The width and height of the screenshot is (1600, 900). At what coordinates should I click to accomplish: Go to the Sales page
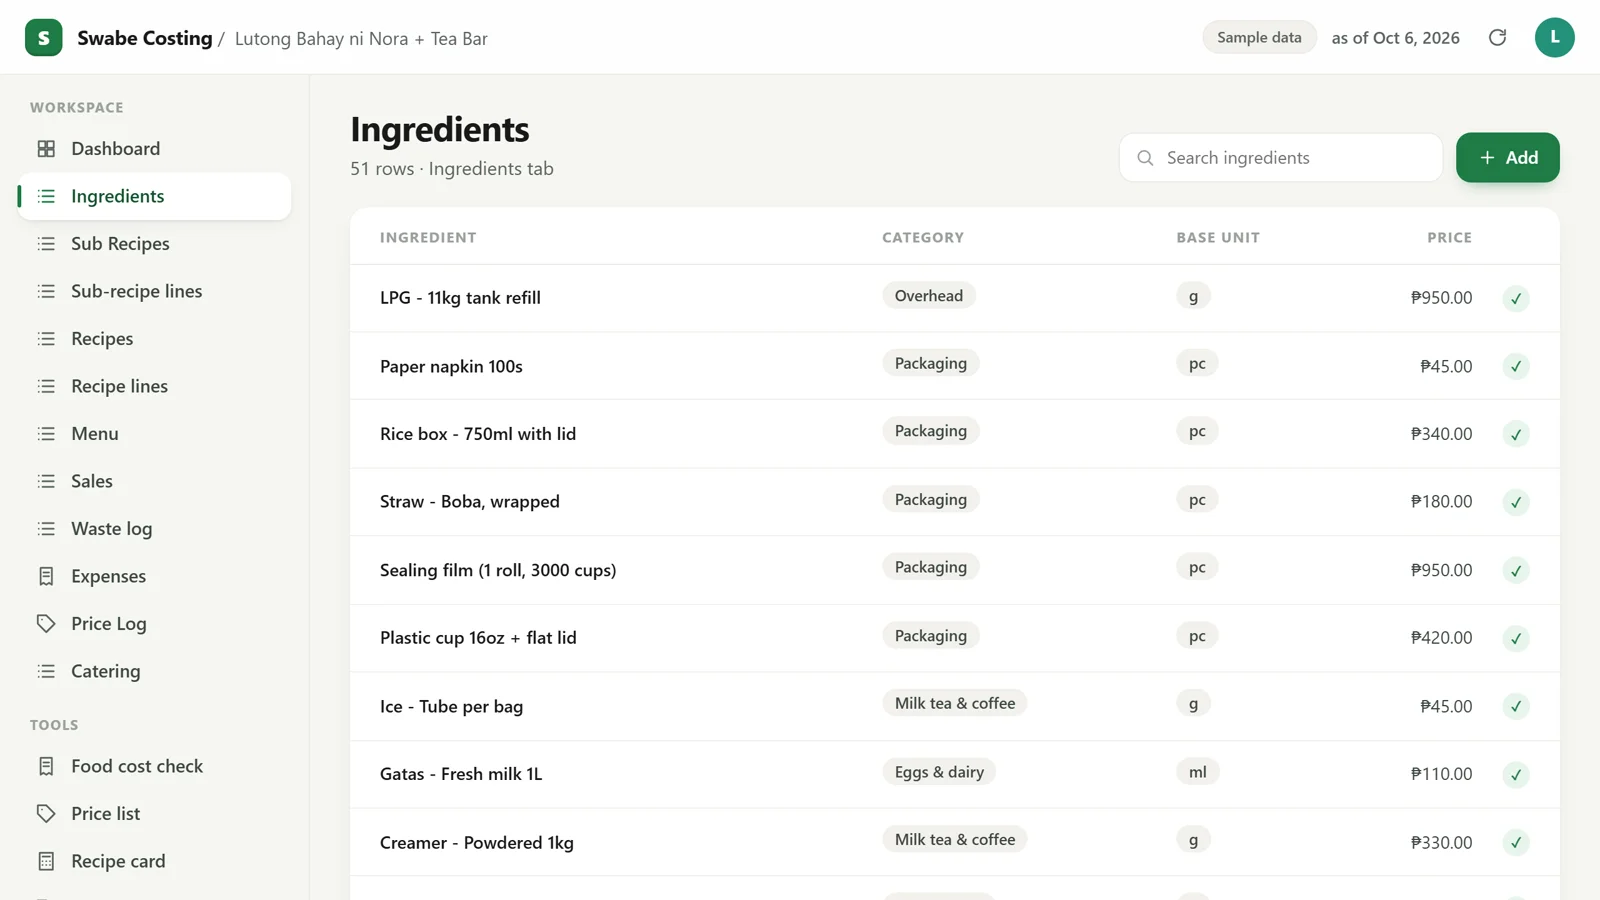154,481
